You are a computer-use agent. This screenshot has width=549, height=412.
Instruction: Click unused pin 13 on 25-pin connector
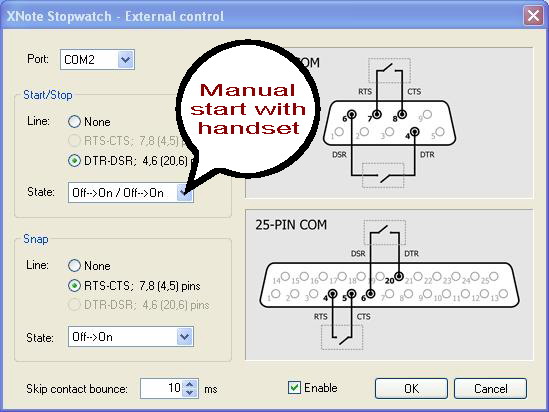[503, 294]
